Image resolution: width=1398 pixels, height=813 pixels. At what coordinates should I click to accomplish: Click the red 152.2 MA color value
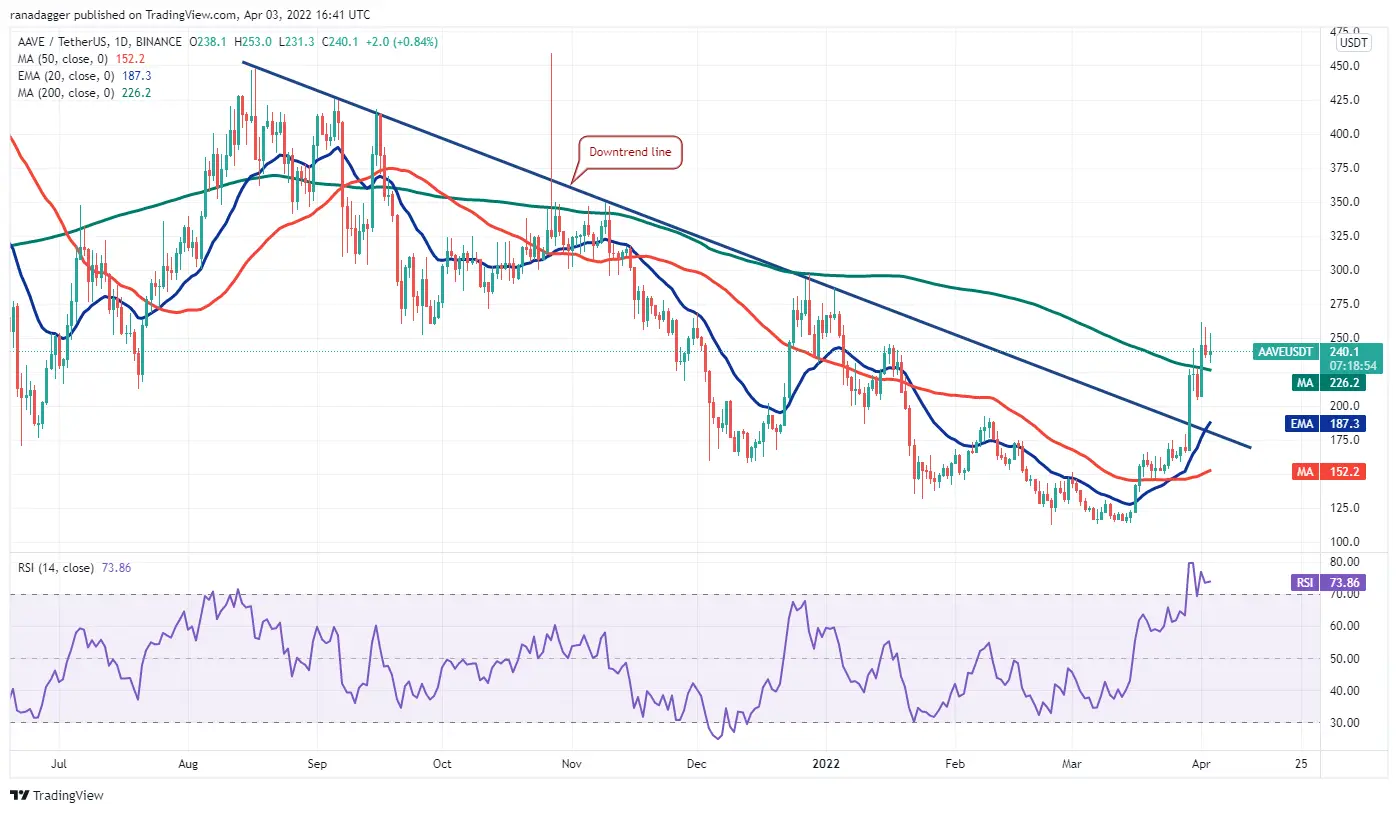136,59
